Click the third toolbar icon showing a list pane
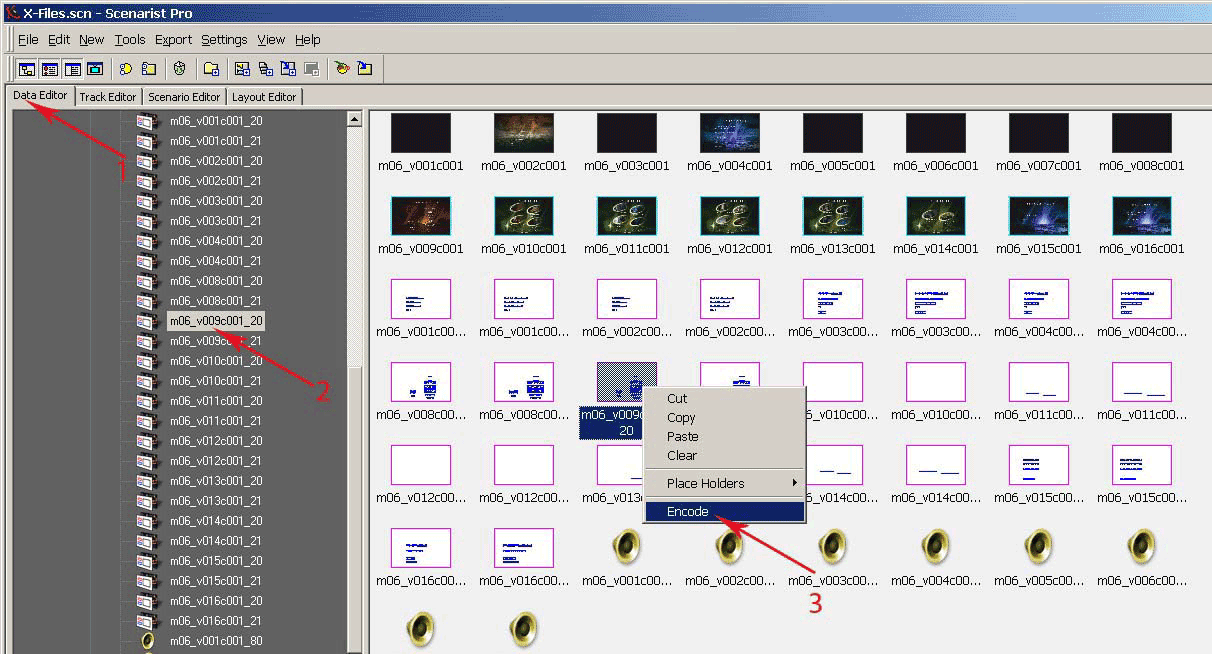This screenshot has width=1212, height=654. [72, 69]
